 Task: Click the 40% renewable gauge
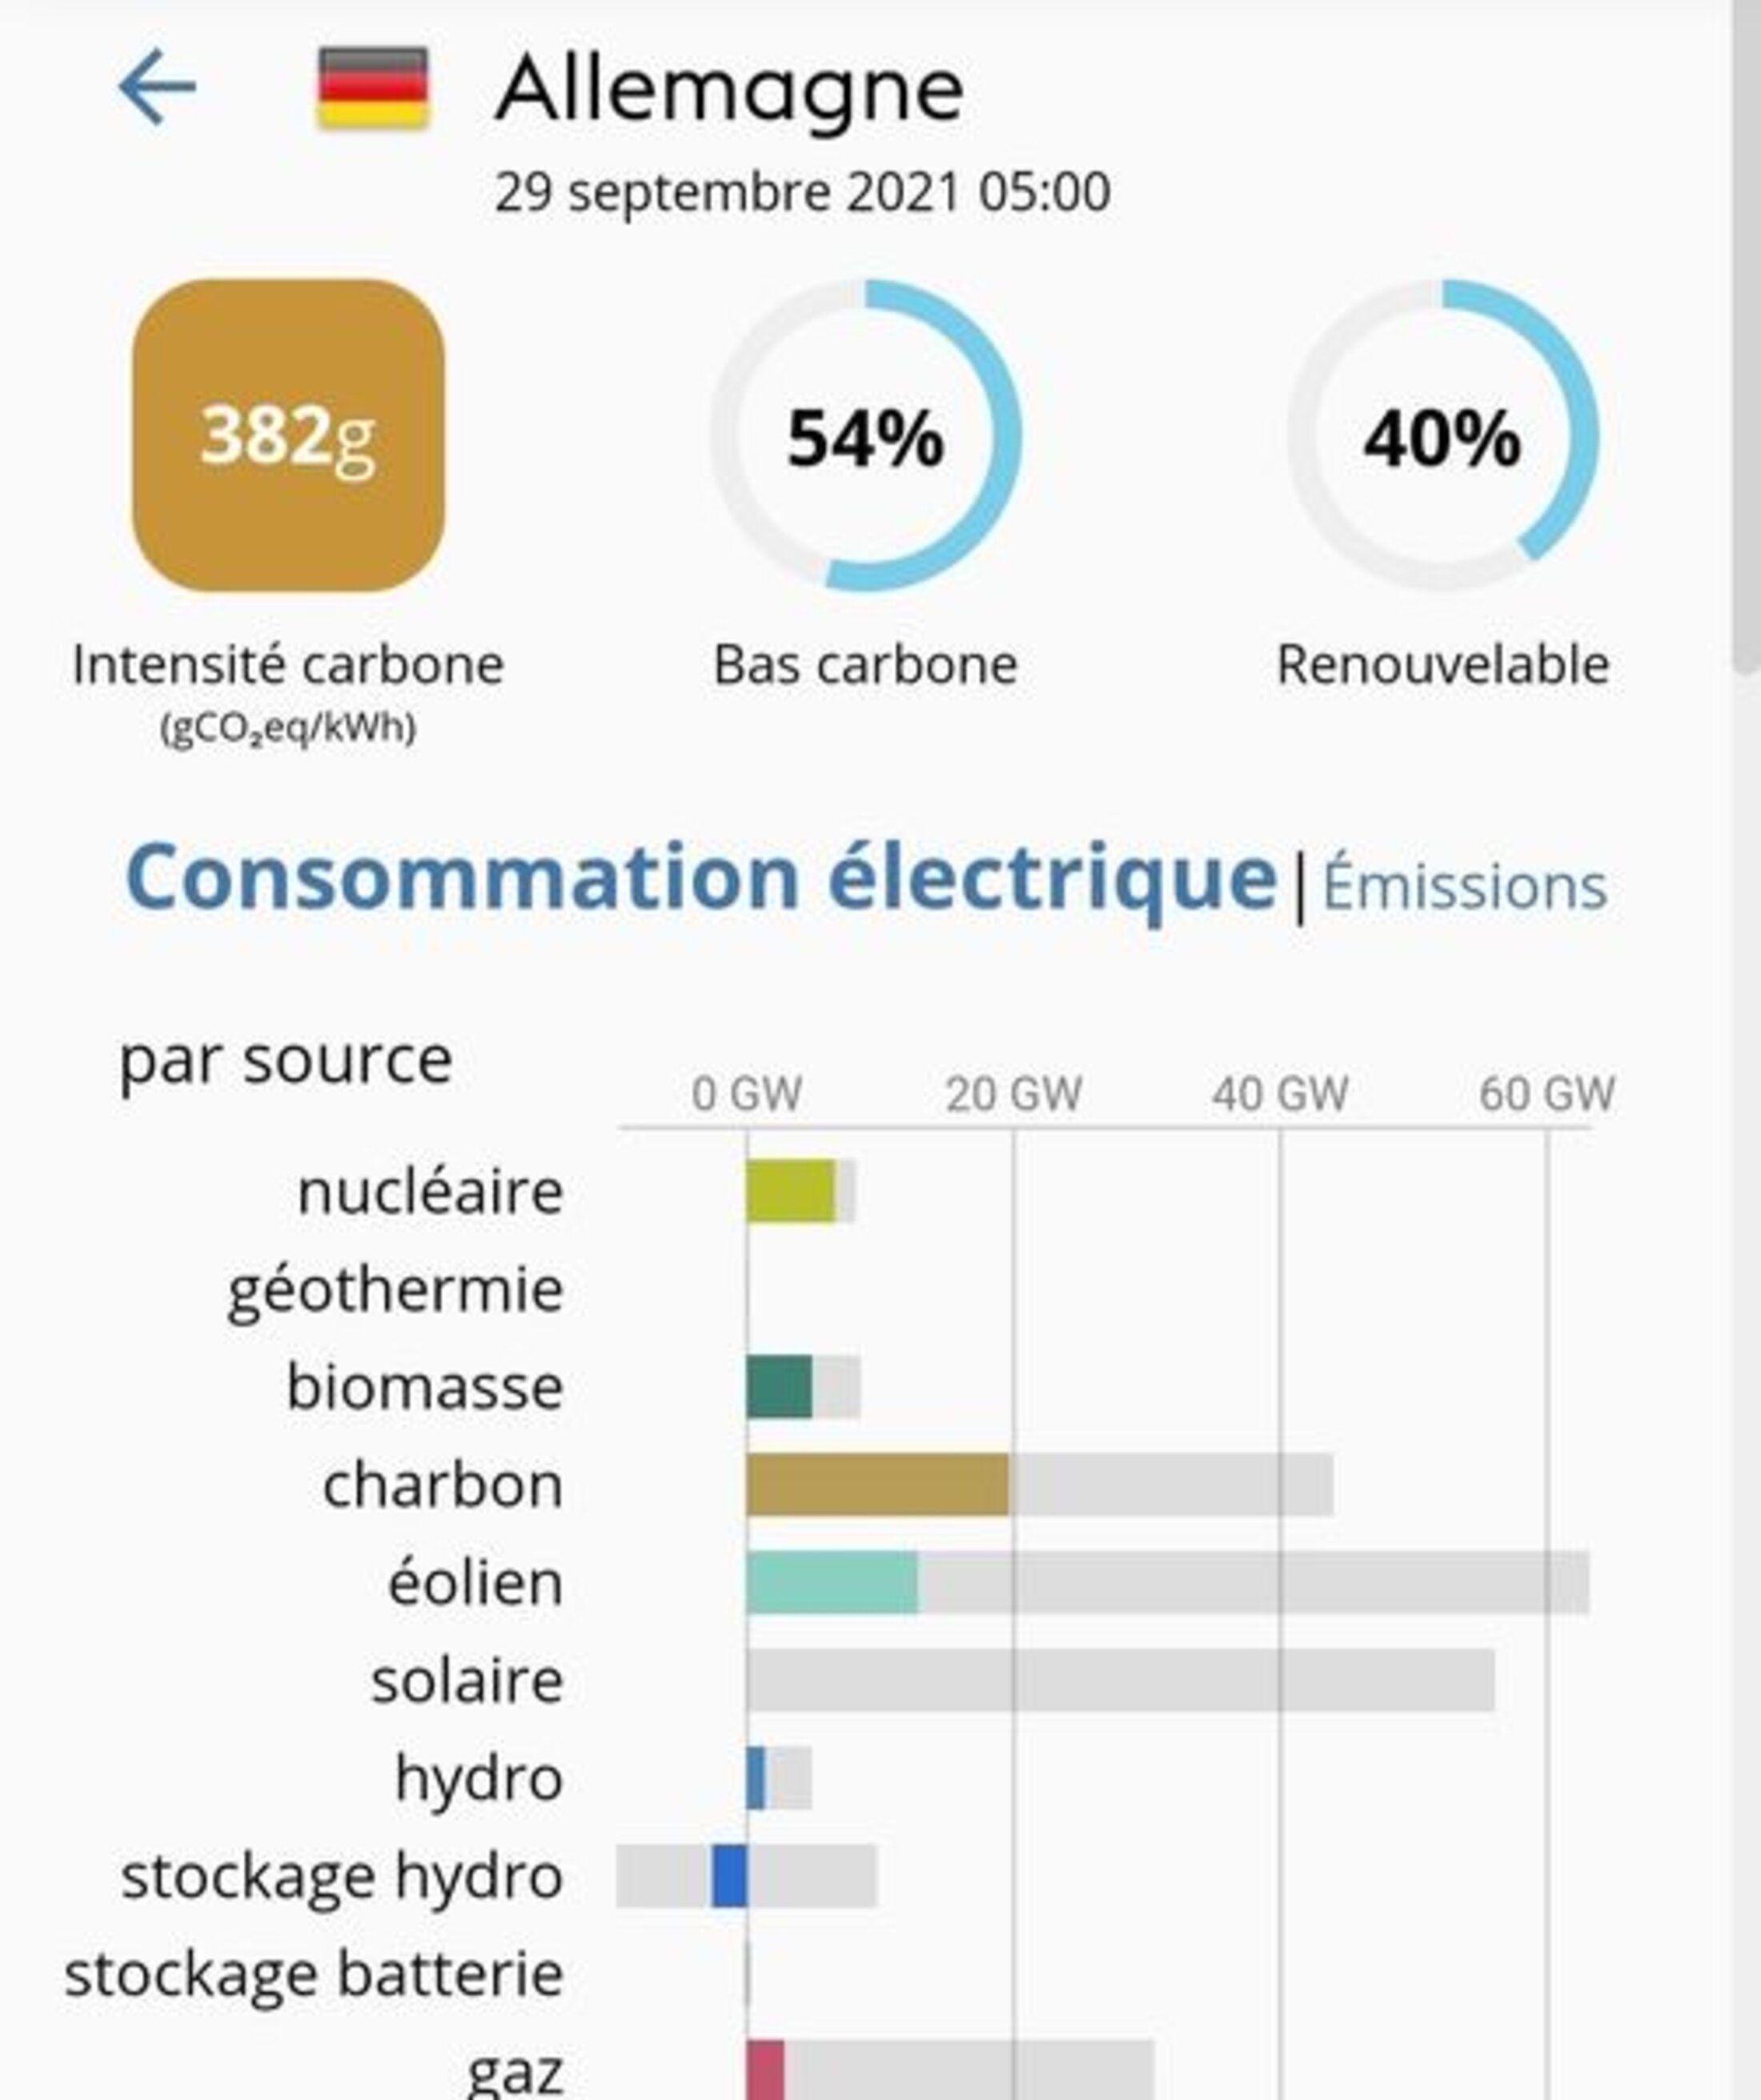(x=1442, y=435)
